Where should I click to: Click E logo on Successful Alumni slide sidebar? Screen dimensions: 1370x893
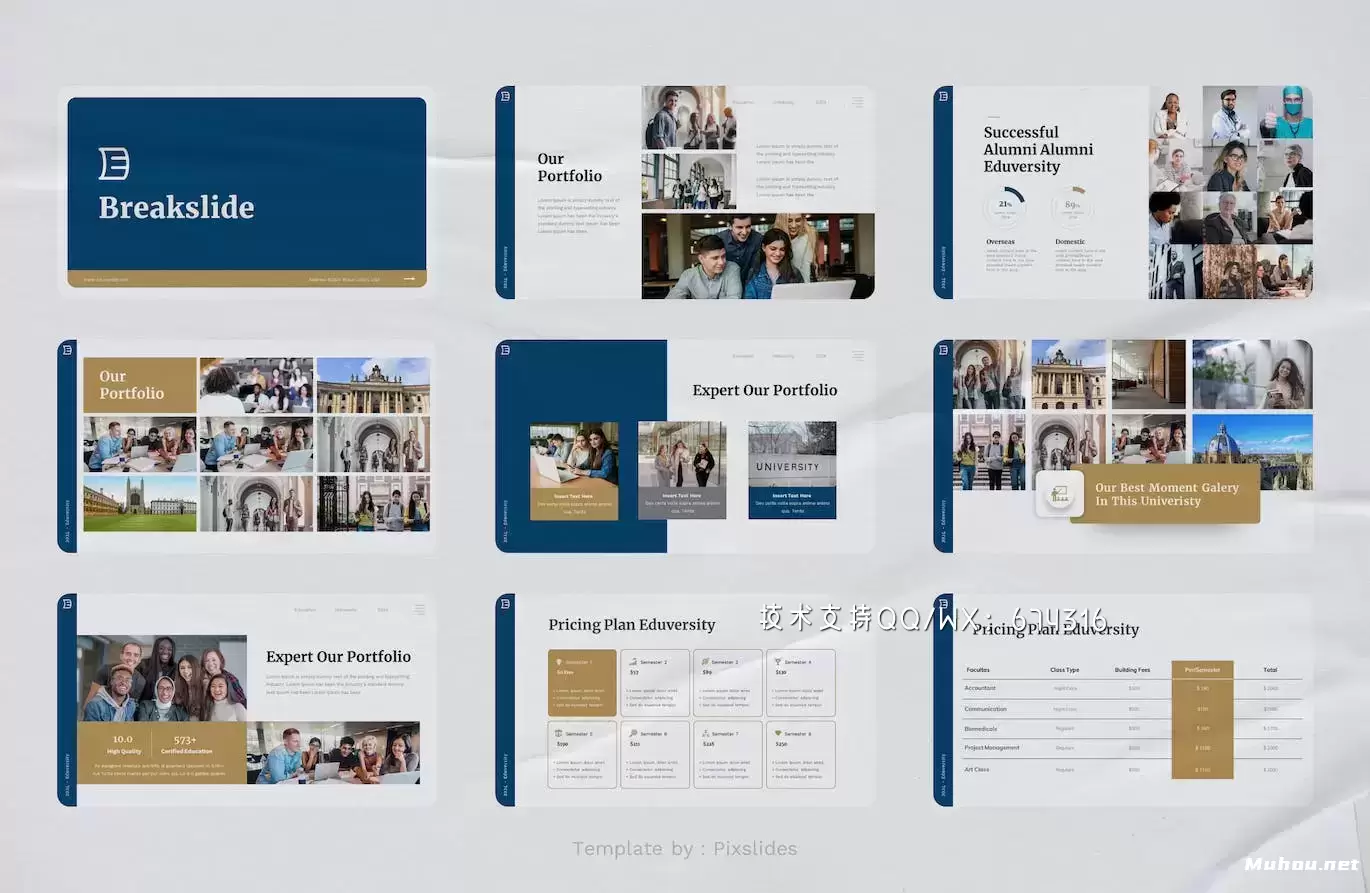click(x=943, y=97)
